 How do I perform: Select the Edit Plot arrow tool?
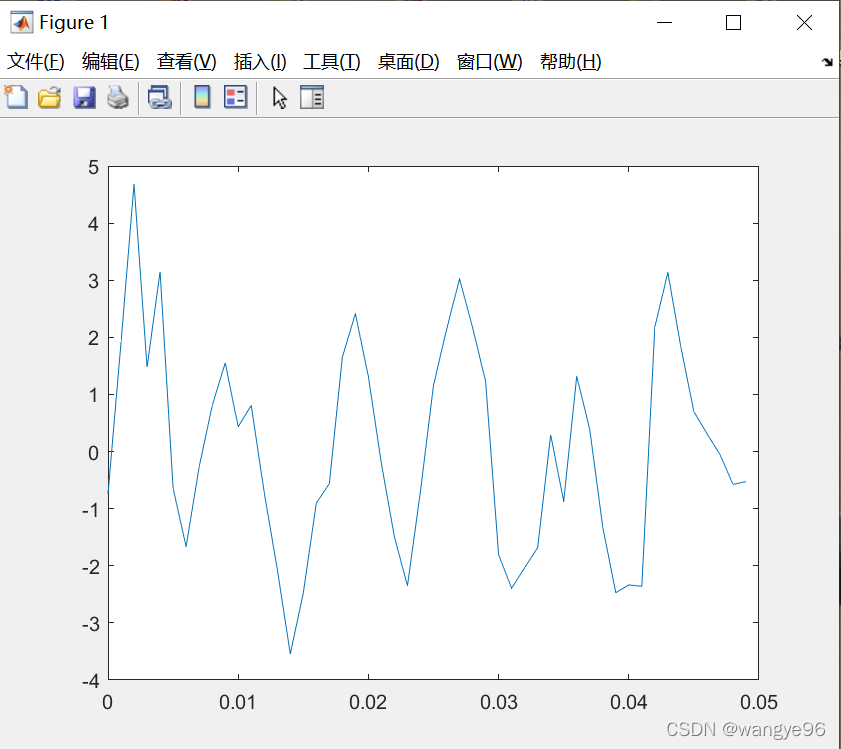(279, 98)
